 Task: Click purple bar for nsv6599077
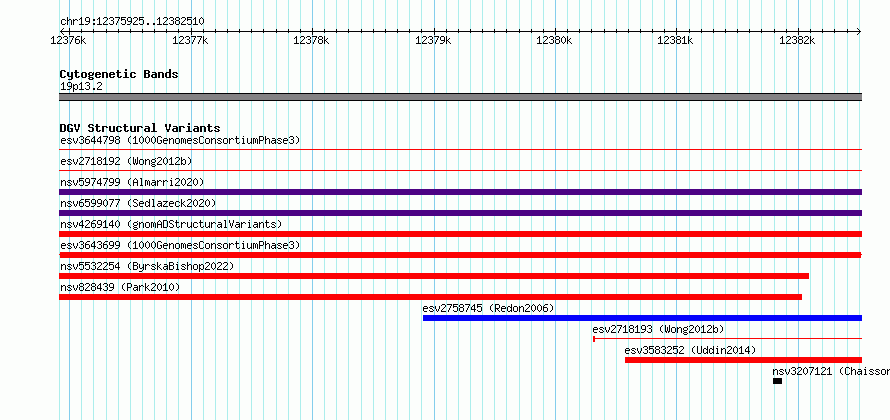[460, 213]
